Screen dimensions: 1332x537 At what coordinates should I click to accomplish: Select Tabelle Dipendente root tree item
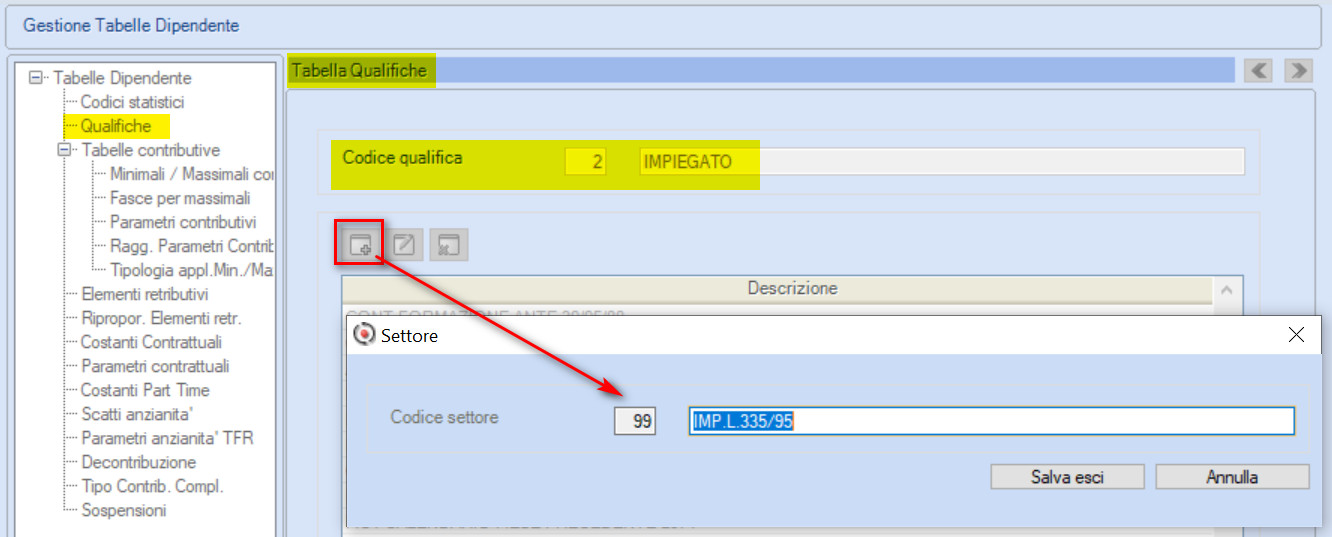point(122,78)
